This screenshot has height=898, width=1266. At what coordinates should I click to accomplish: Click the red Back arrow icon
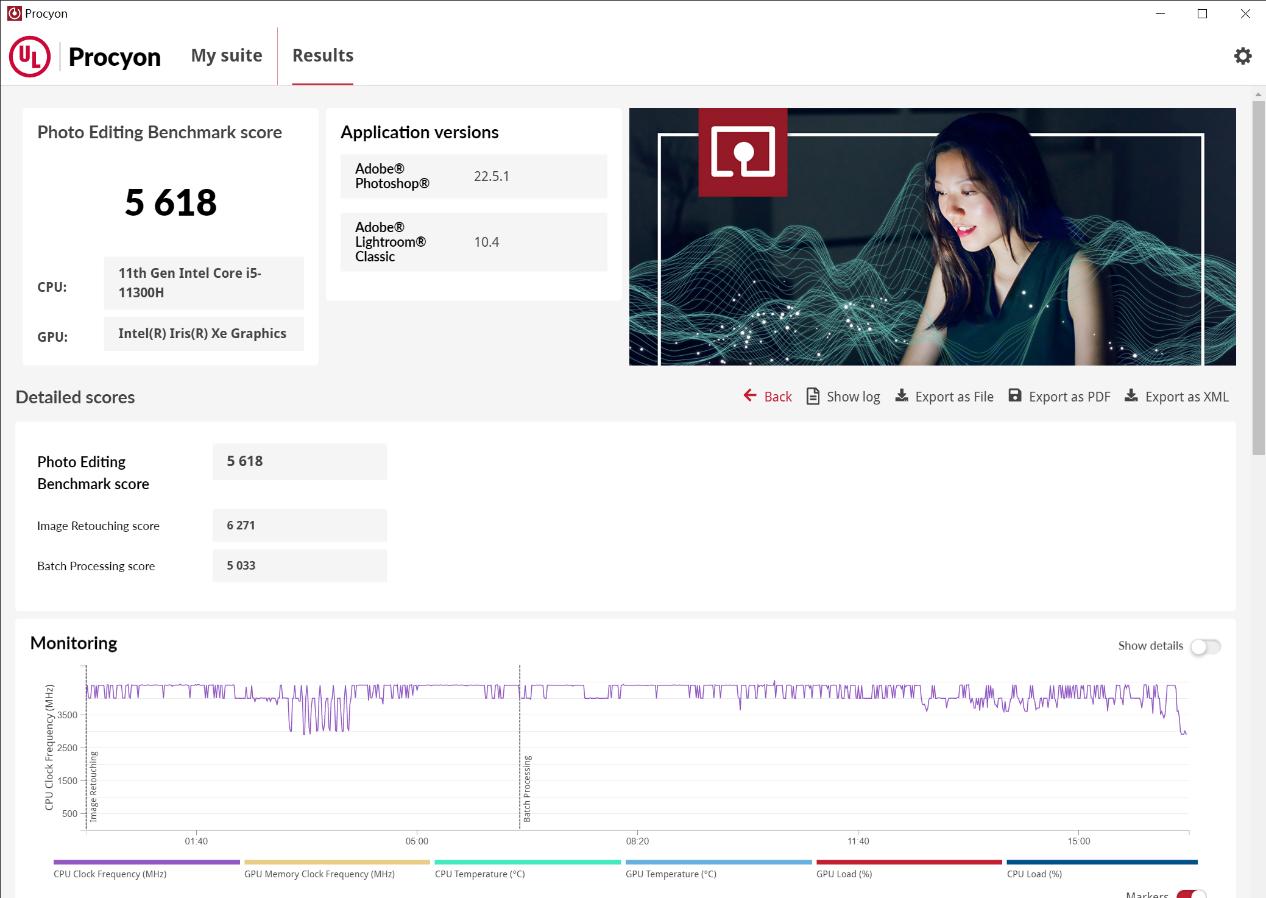coord(750,396)
